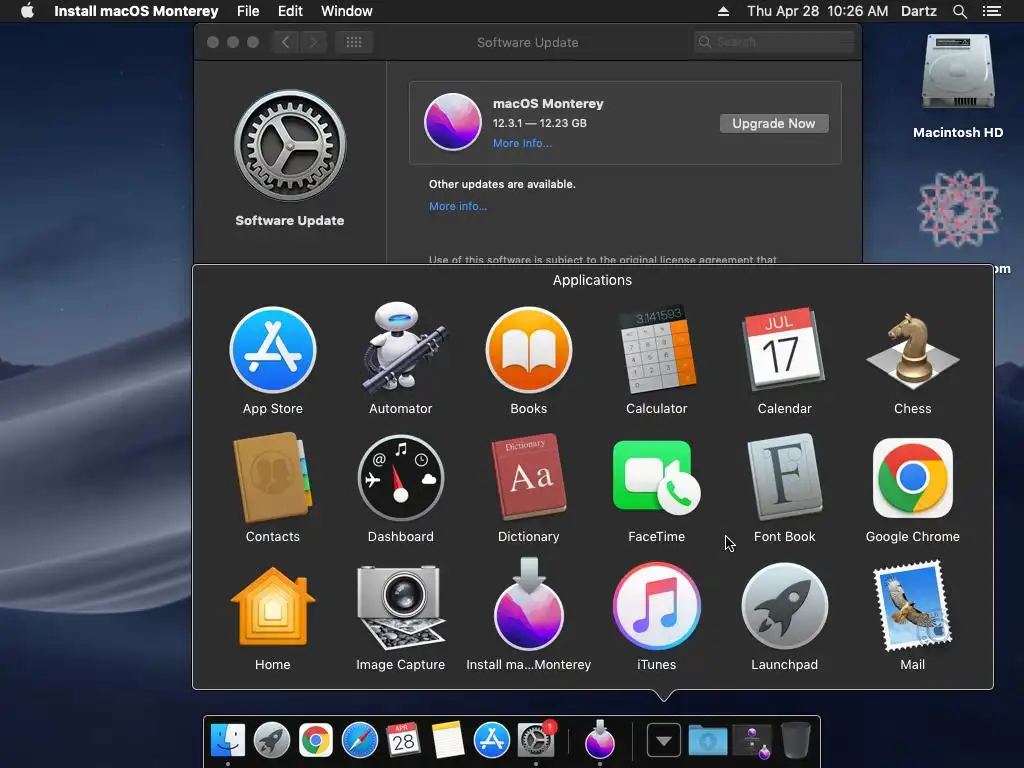Screen dimensions: 1024x768
Task: Open the Dictionary app
Action: point(528,477)
